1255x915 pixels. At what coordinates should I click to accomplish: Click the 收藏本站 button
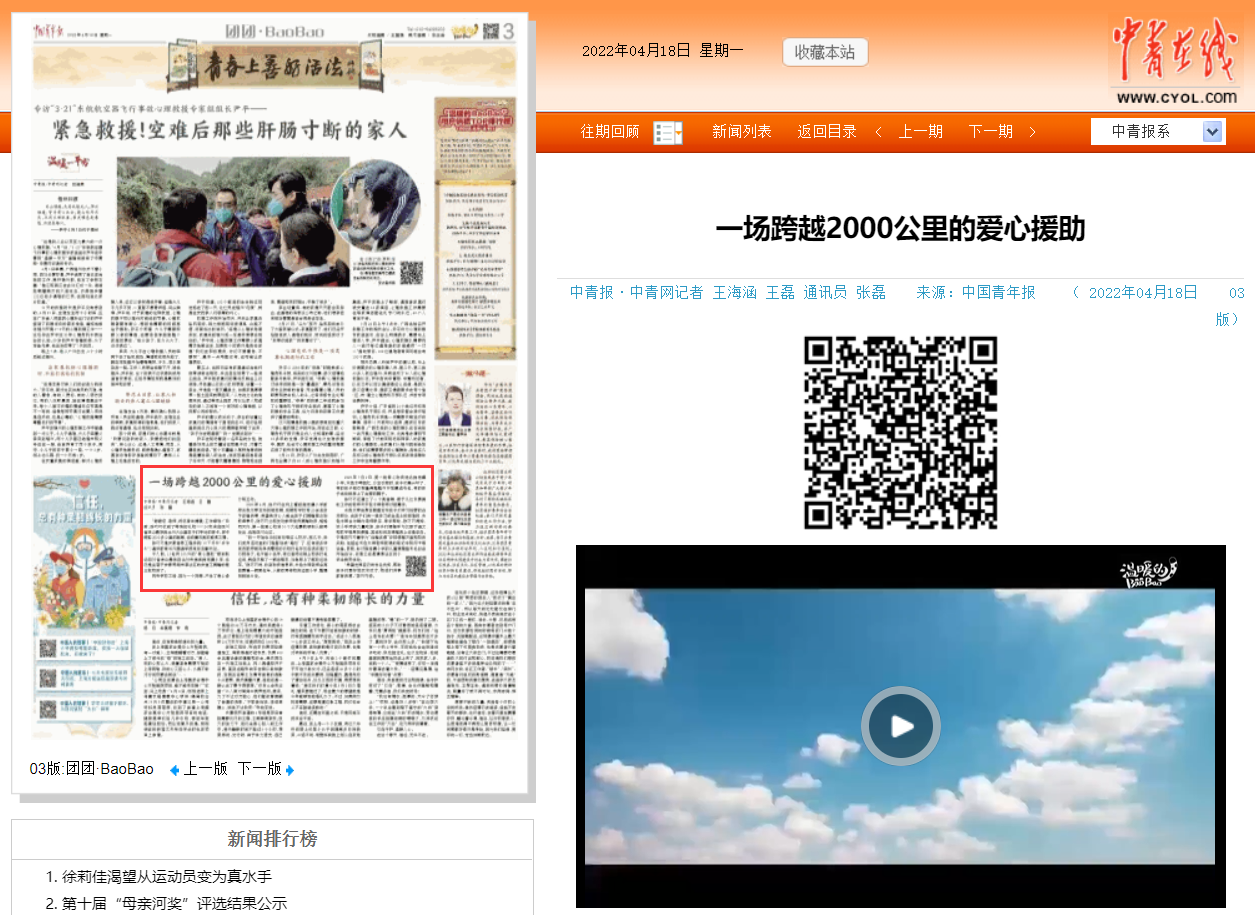pos(825,52)
